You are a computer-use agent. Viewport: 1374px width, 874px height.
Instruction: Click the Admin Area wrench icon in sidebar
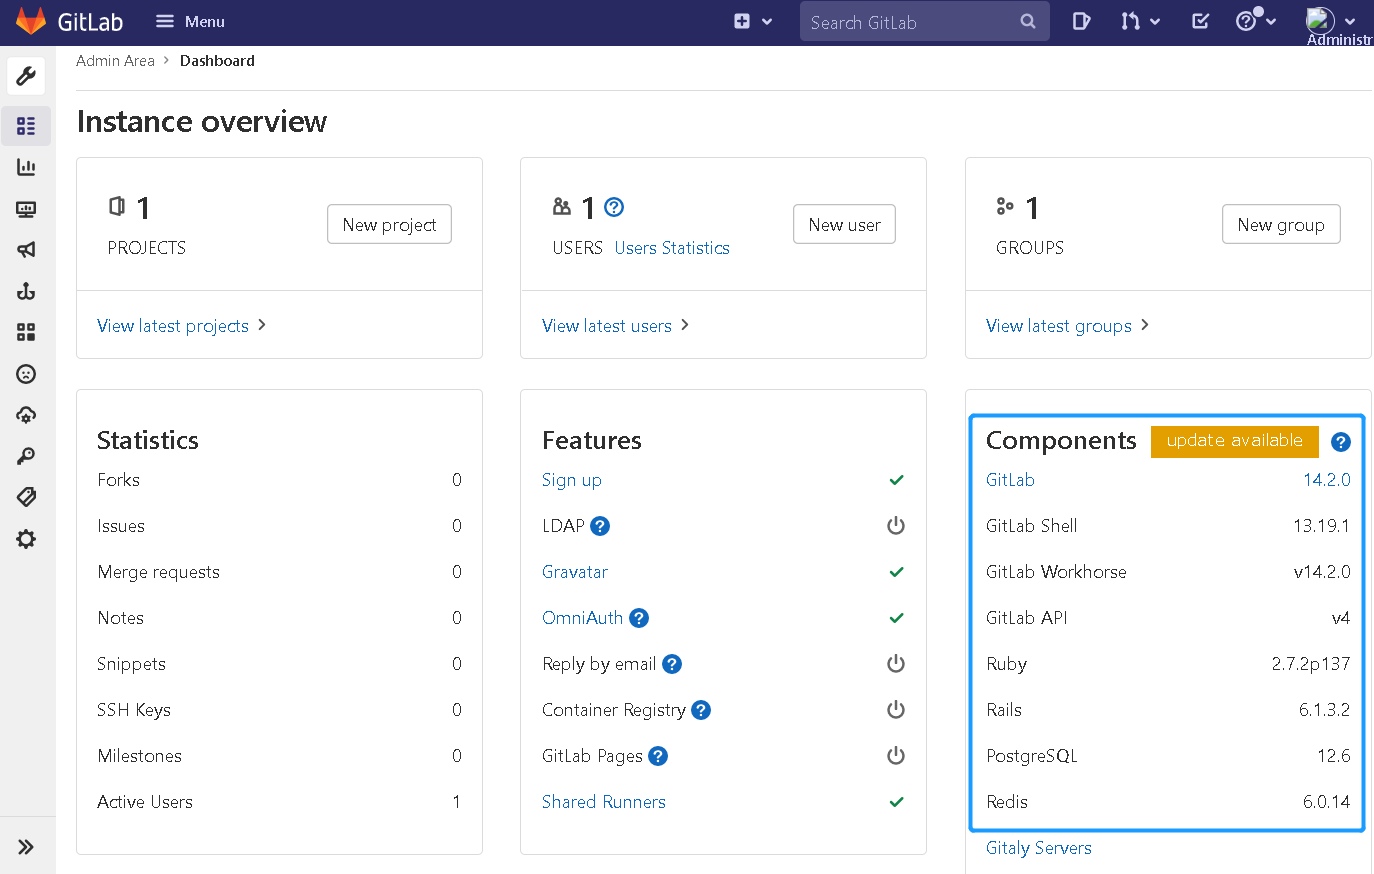pyautogui.click(x=26, y=76)
